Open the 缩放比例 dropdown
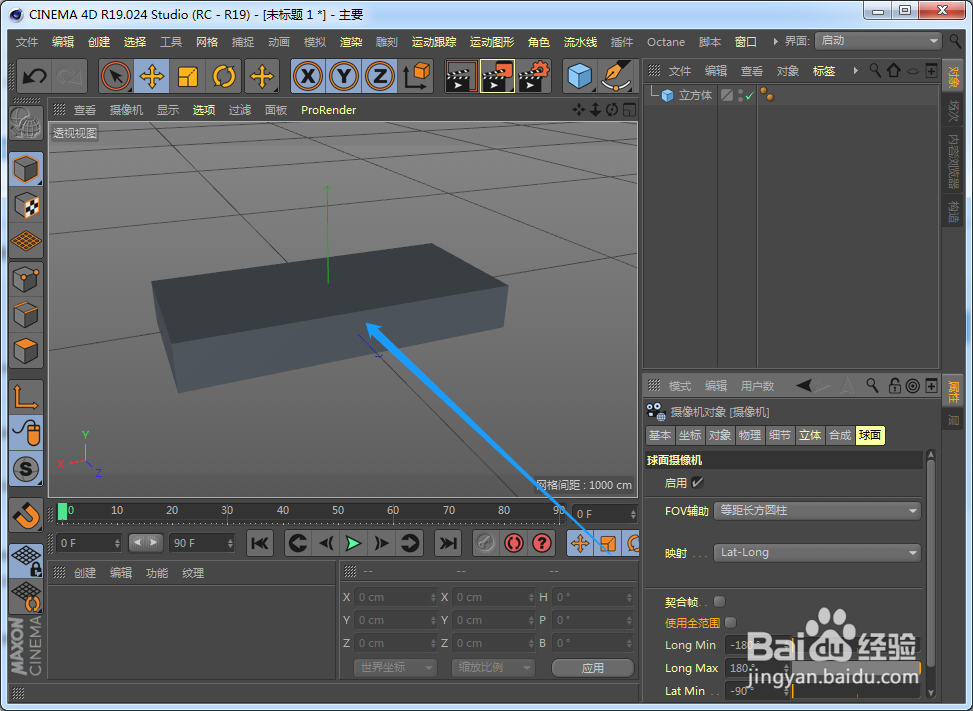973x711 pixels. [x=493, y=668]
